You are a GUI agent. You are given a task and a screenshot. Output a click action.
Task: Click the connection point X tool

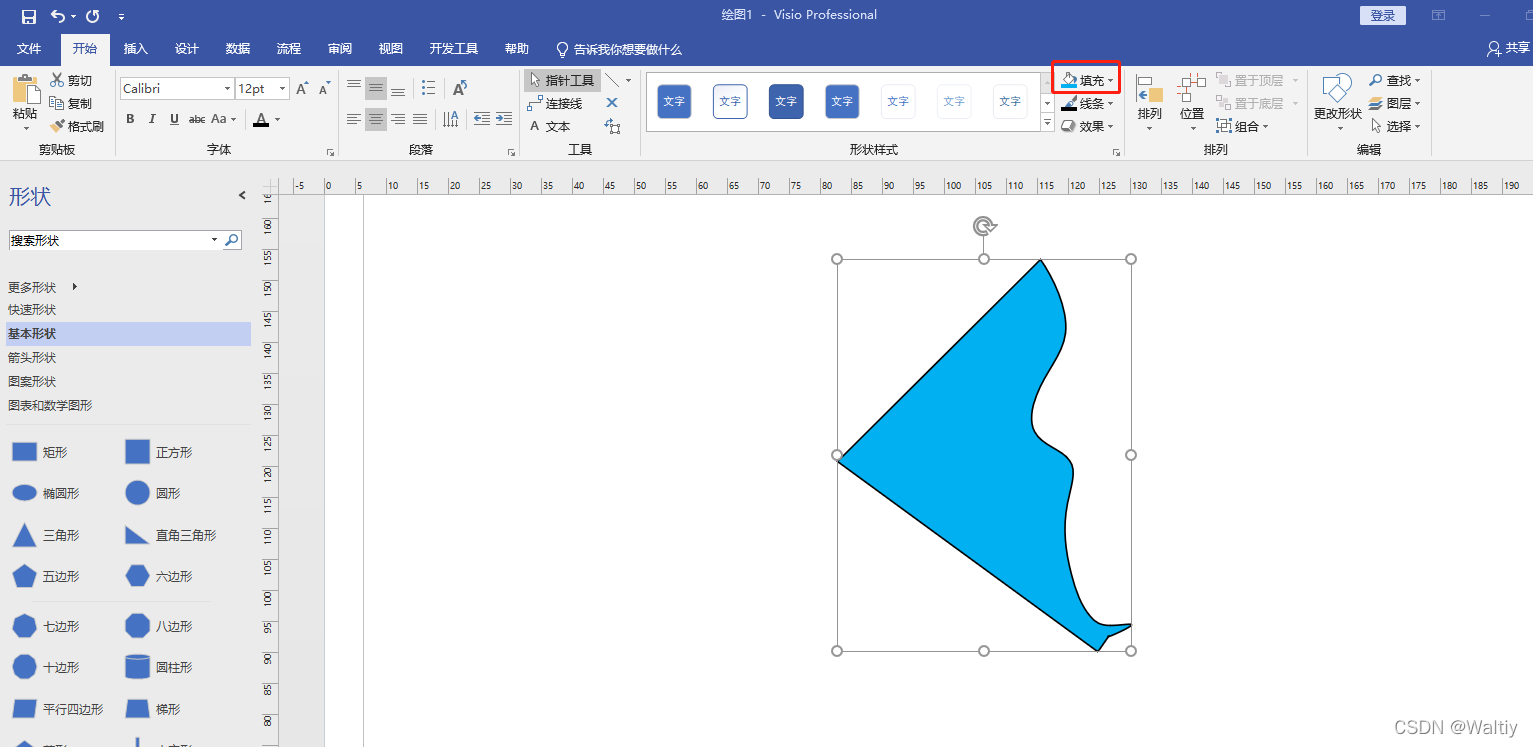point(612,103)
